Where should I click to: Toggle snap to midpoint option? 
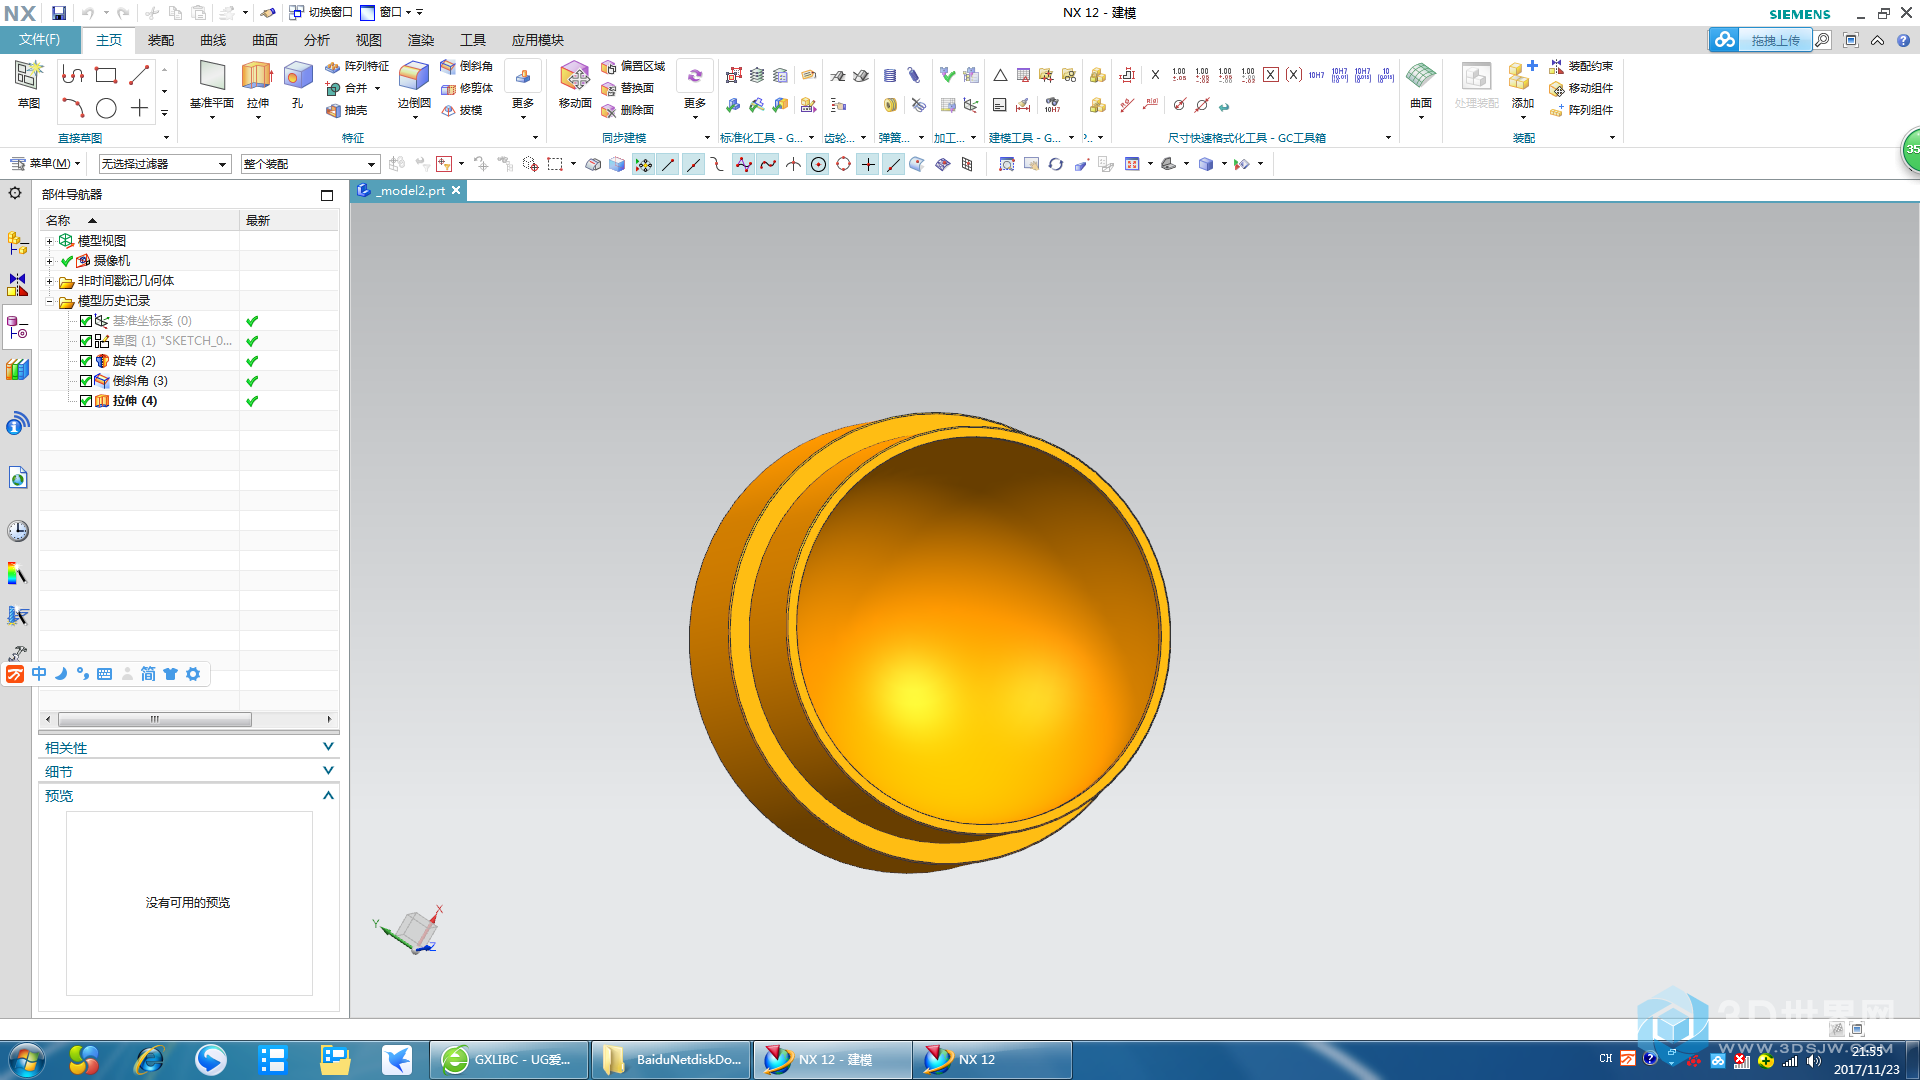pyautogui.click(x=693, y=164)
